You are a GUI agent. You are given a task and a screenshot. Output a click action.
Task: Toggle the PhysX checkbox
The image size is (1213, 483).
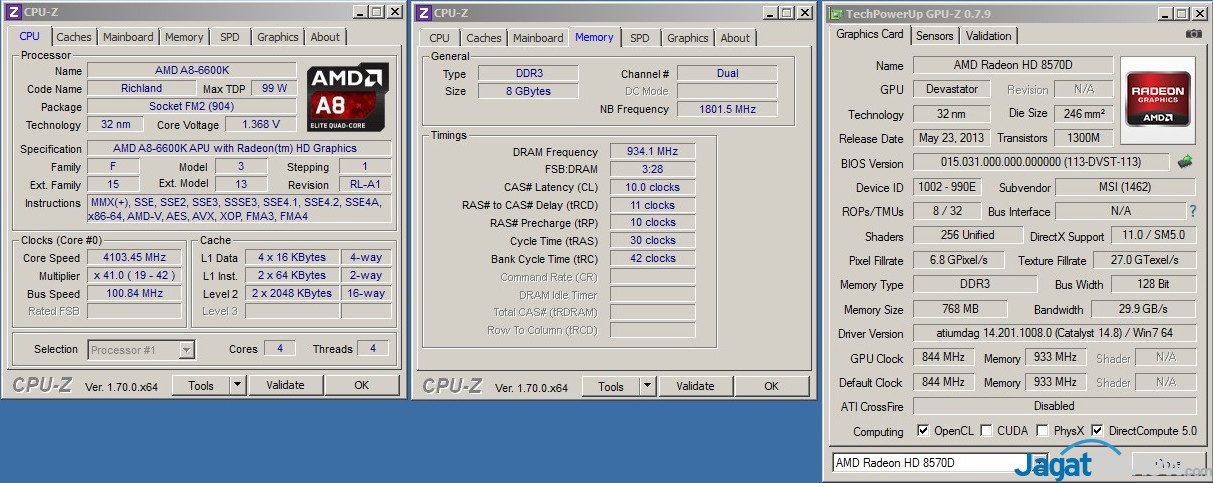(1044, 431)
